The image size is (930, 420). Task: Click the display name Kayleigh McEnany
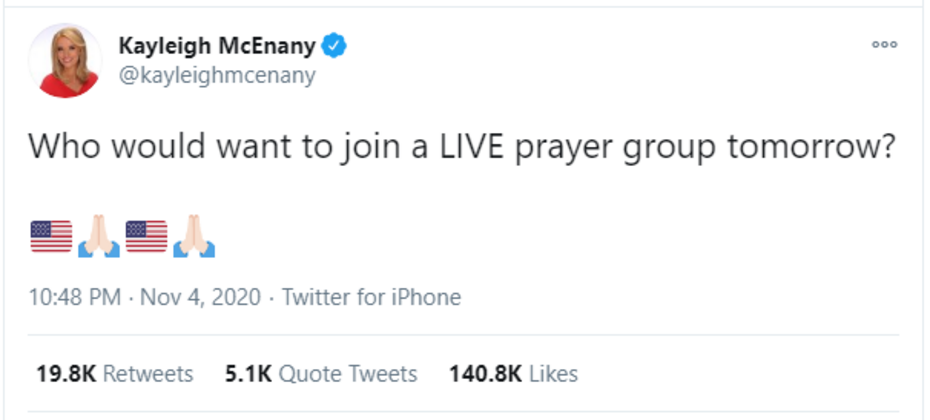point(217,45)
